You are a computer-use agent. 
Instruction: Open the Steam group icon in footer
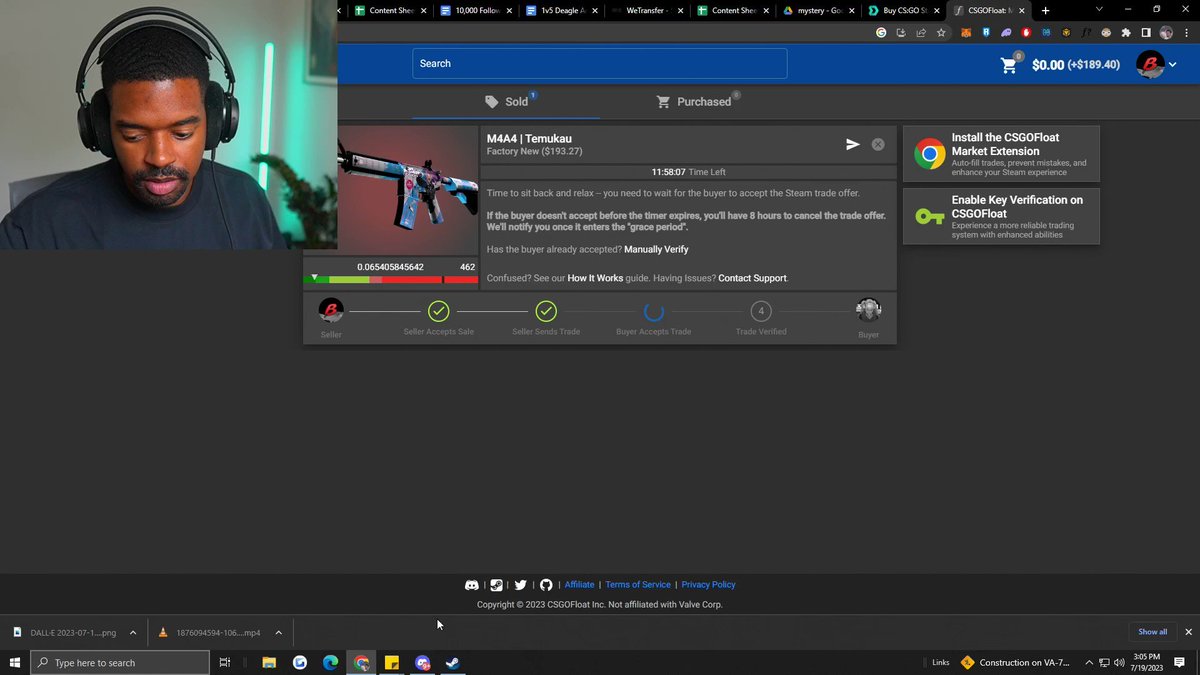pos(497,585)
